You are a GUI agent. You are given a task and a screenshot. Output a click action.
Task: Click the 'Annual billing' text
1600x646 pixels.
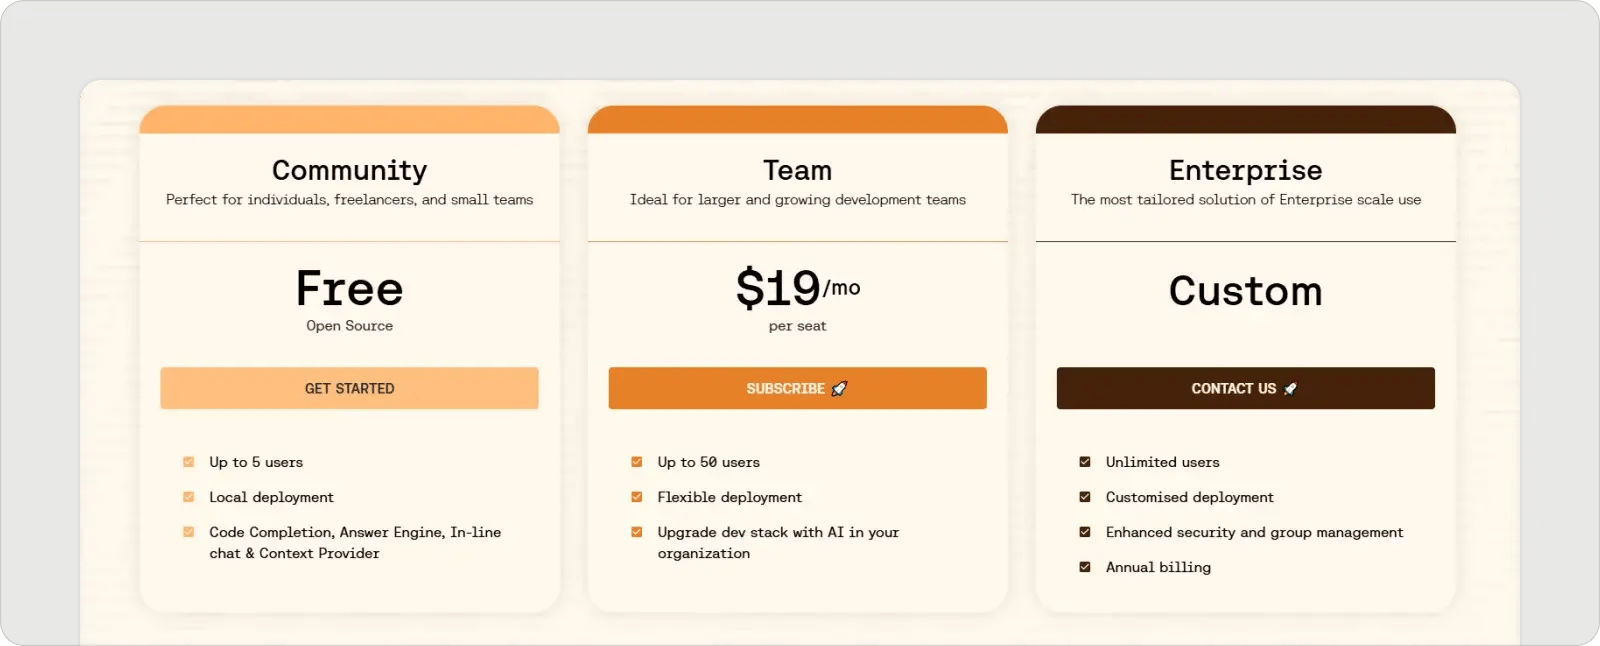(1158, 567)
